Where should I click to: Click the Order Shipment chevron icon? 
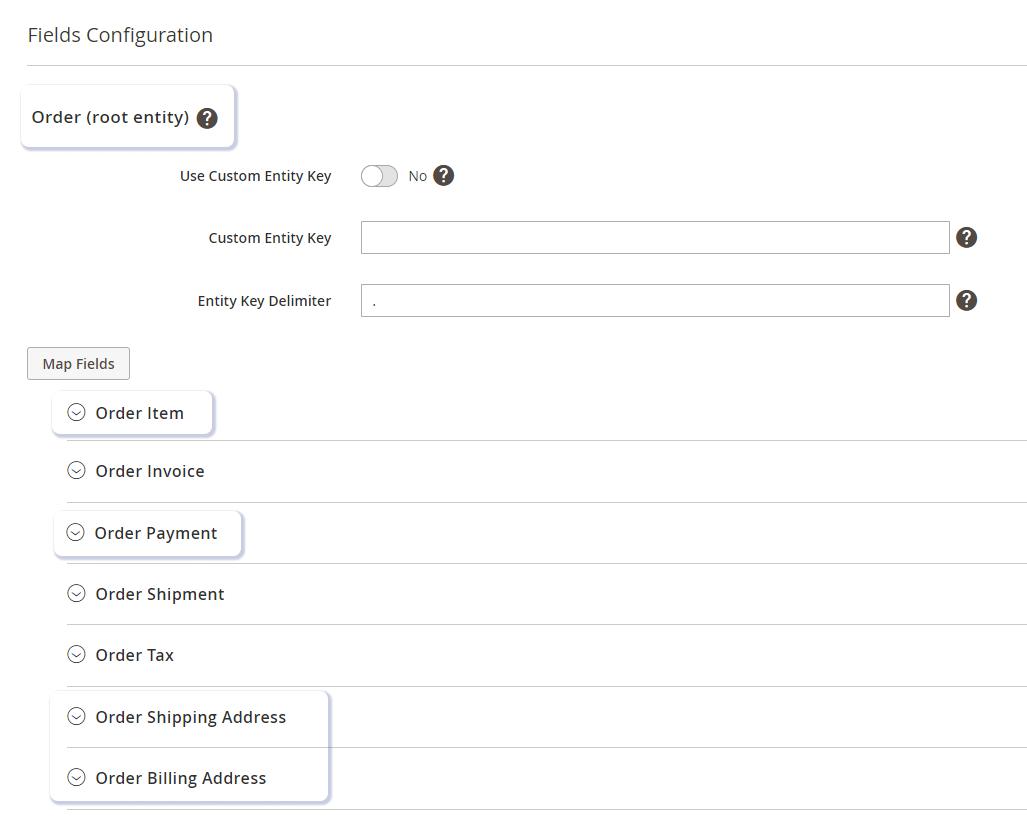click(x=76, y=593)
